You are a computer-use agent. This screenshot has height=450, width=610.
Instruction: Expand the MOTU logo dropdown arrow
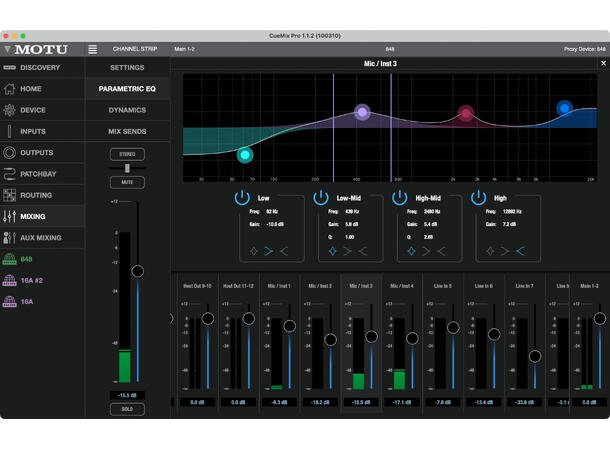(x=7, y=49)
